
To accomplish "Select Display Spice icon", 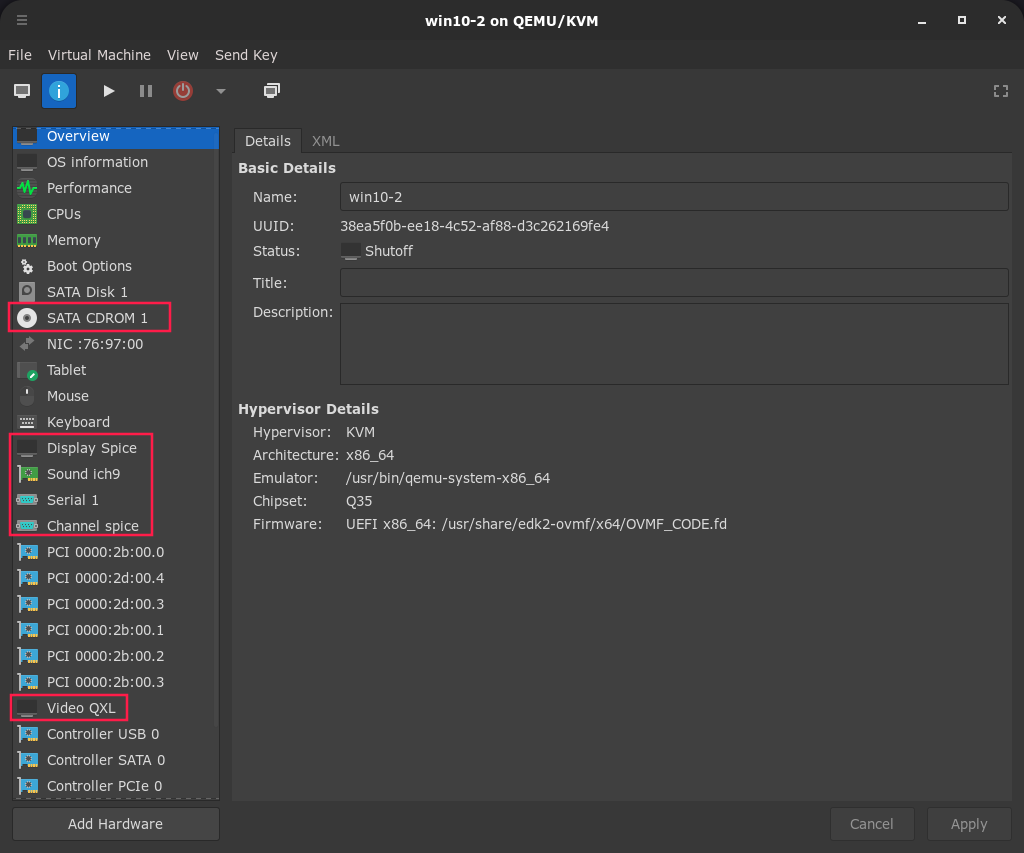I will pyautogui.click(x=27, y=448).
